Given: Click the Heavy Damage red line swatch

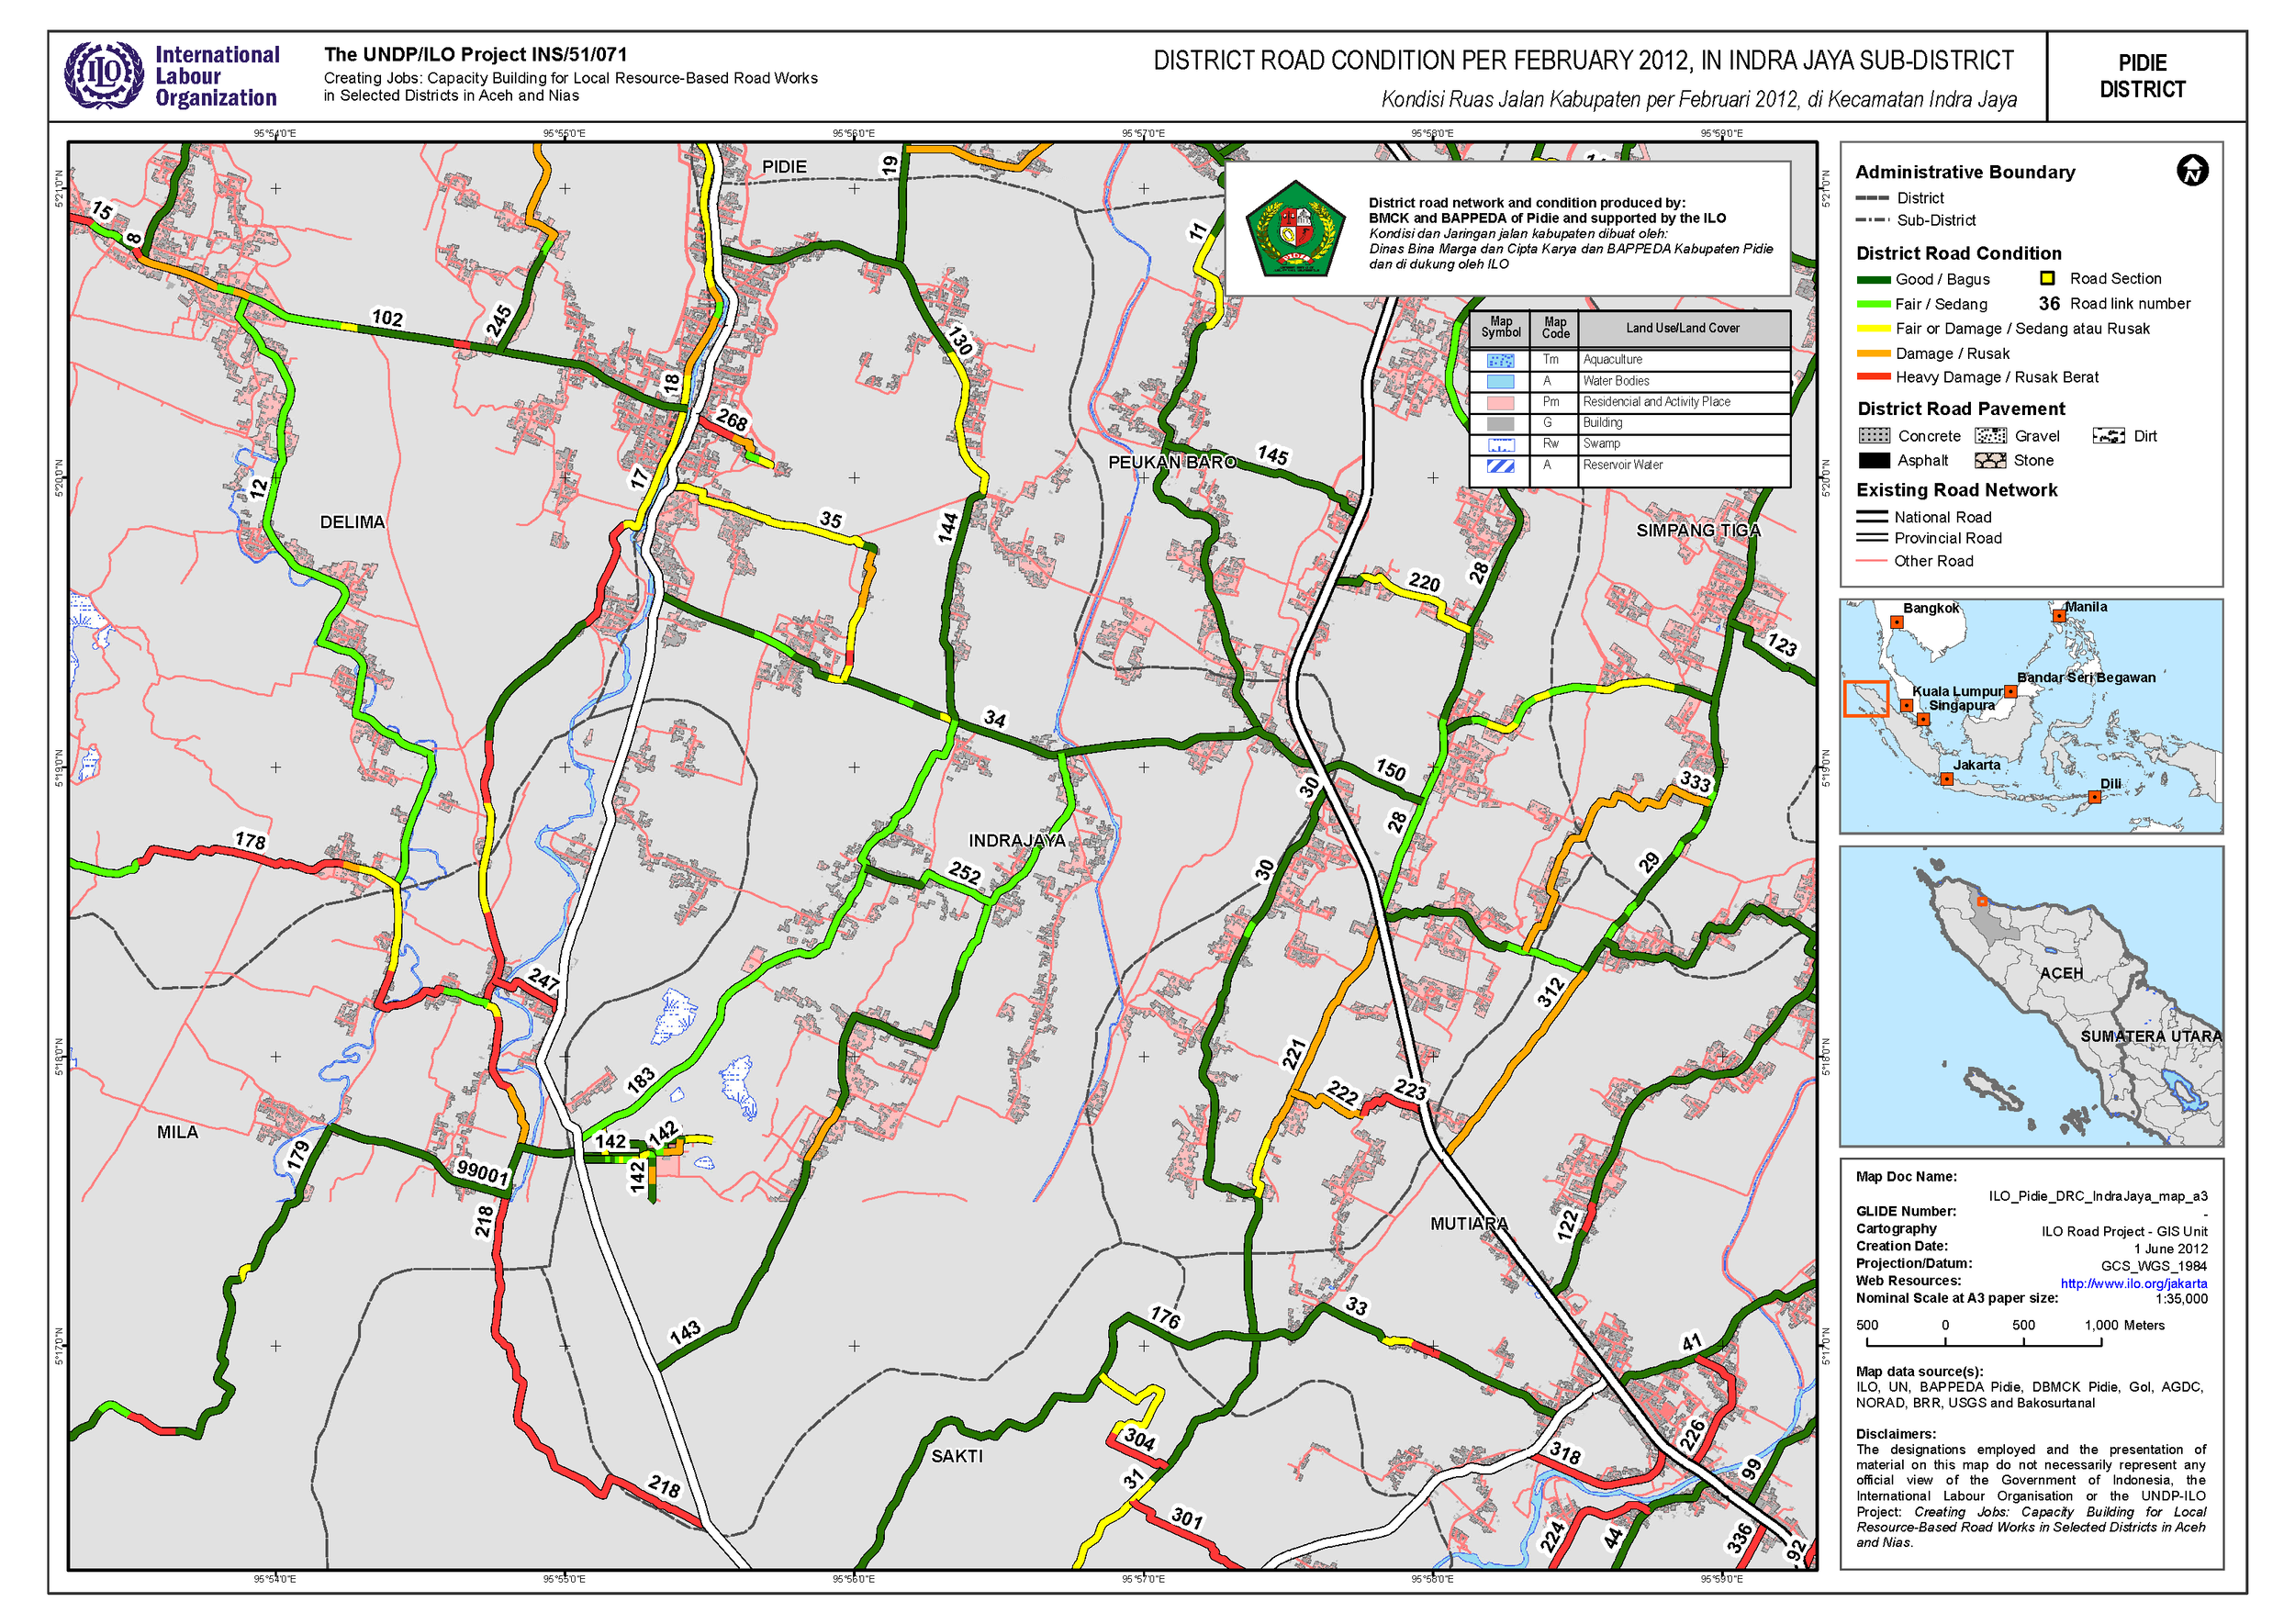Looking at the screenshot, I should coord(1873,378).
